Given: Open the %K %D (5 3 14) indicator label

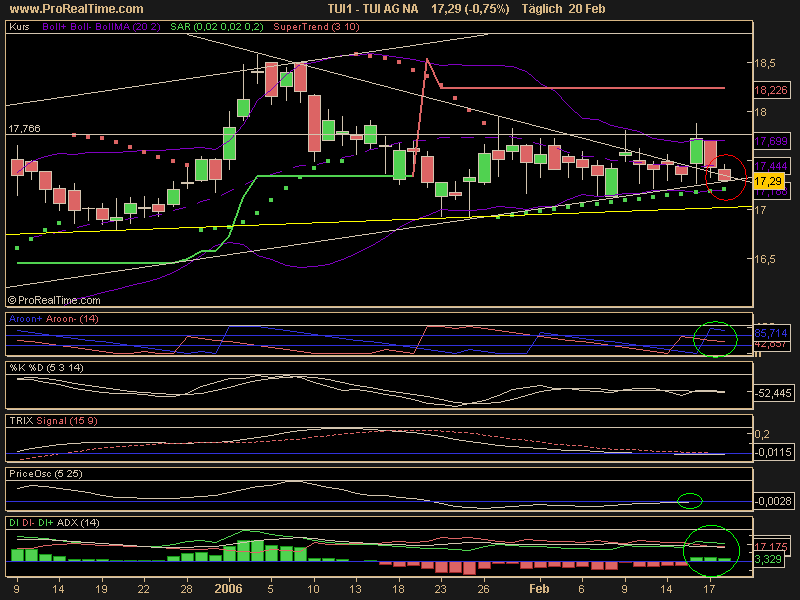Looking at the screenshot, I should click(x=46, y=368).
